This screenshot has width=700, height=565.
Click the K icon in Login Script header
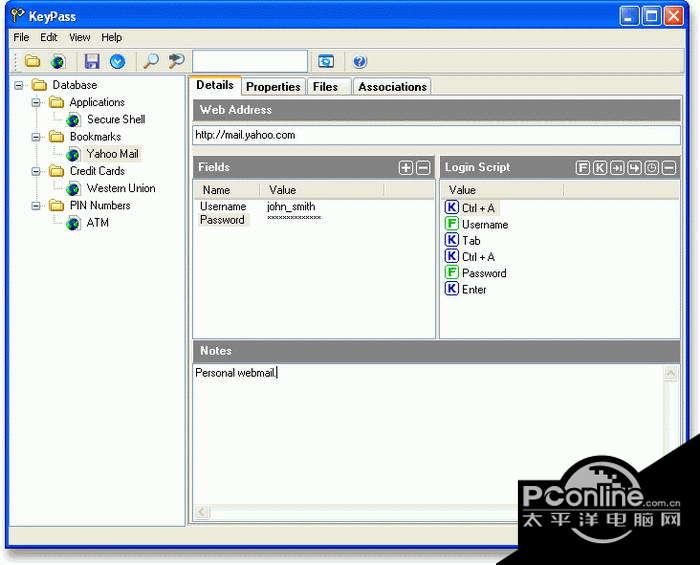point(600,168)
